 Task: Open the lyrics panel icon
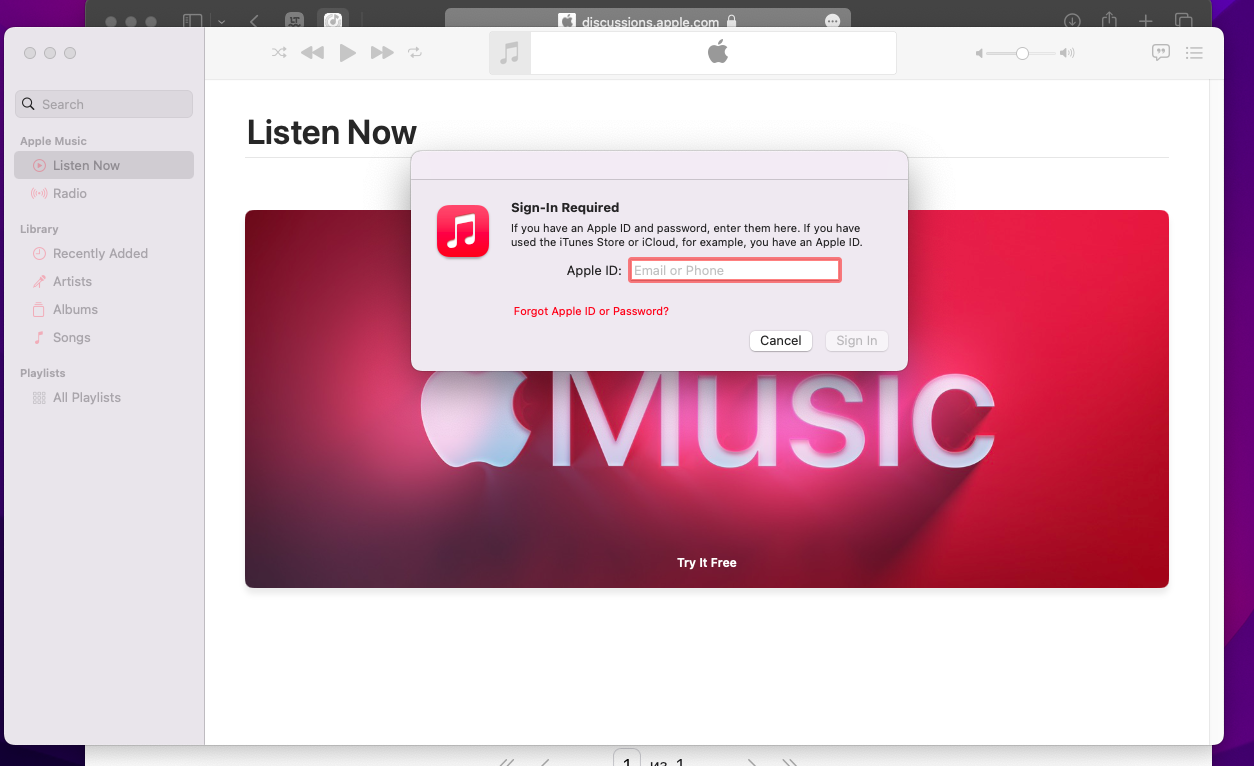1161,53
